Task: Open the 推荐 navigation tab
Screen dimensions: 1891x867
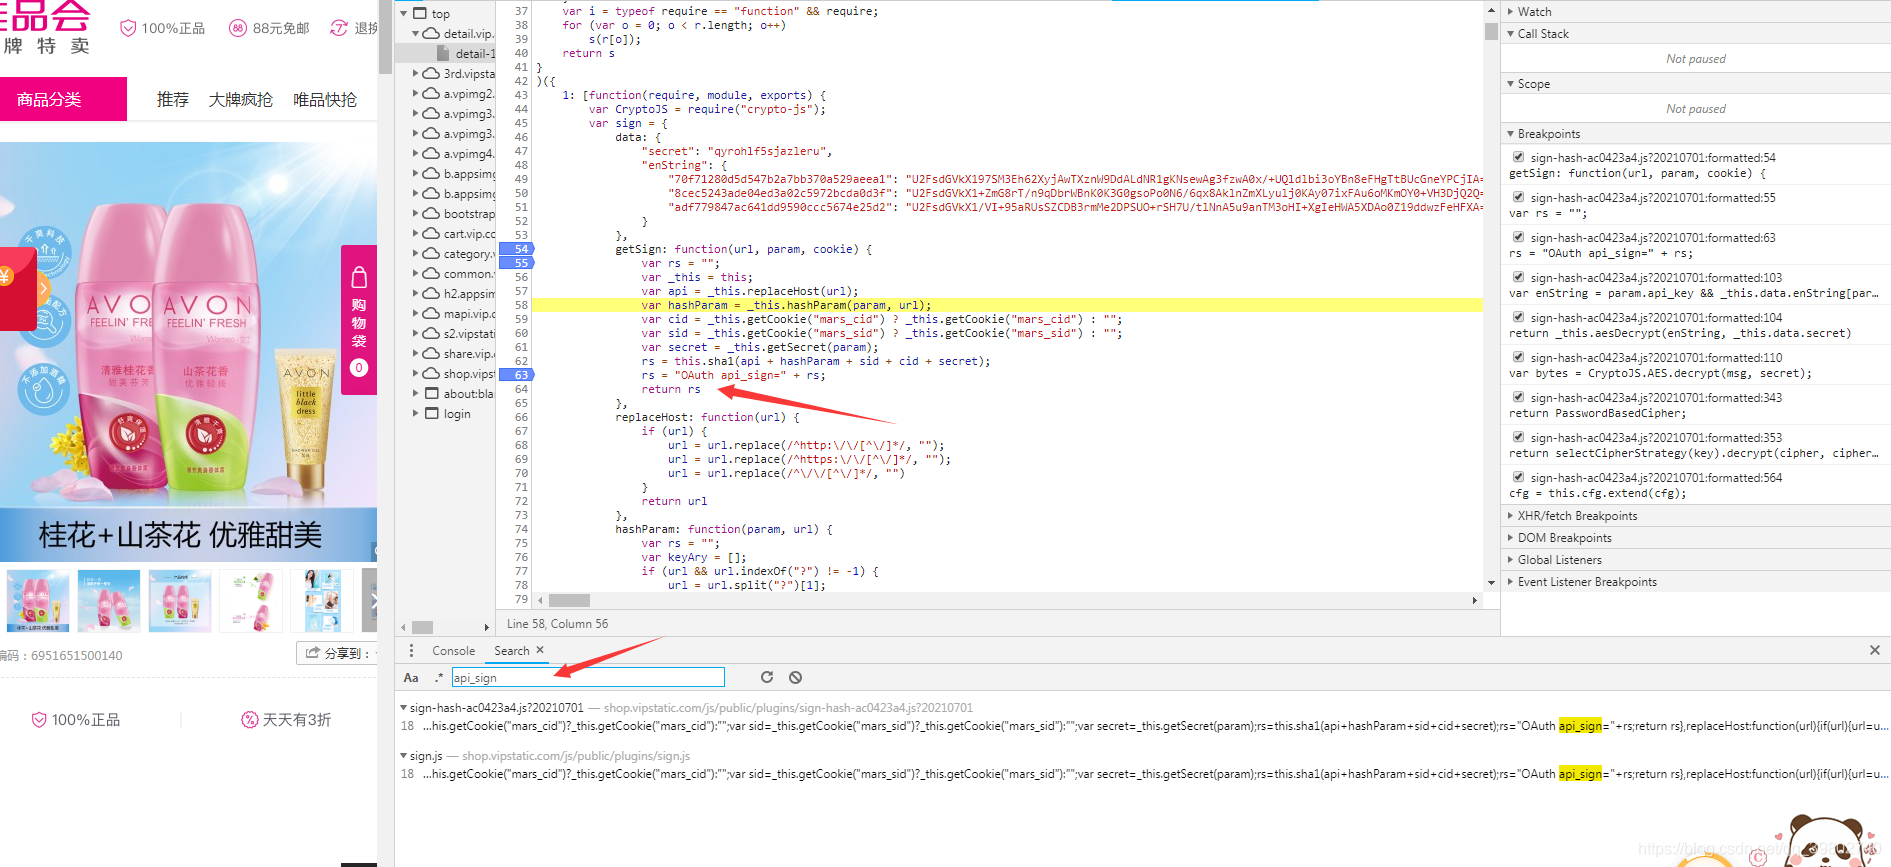Action: click(x=173, y=100)
